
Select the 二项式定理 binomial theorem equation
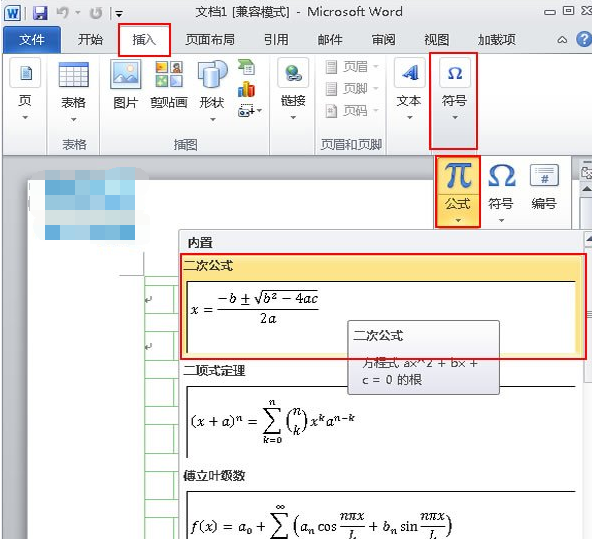click(x=381, y=422)
